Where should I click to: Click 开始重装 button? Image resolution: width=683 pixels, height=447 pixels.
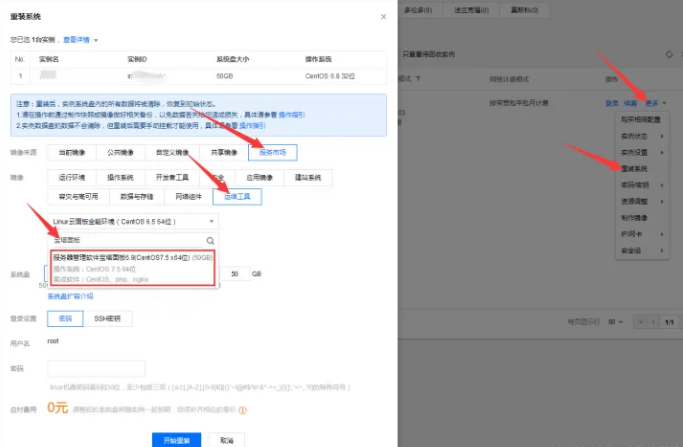point(177,439)
